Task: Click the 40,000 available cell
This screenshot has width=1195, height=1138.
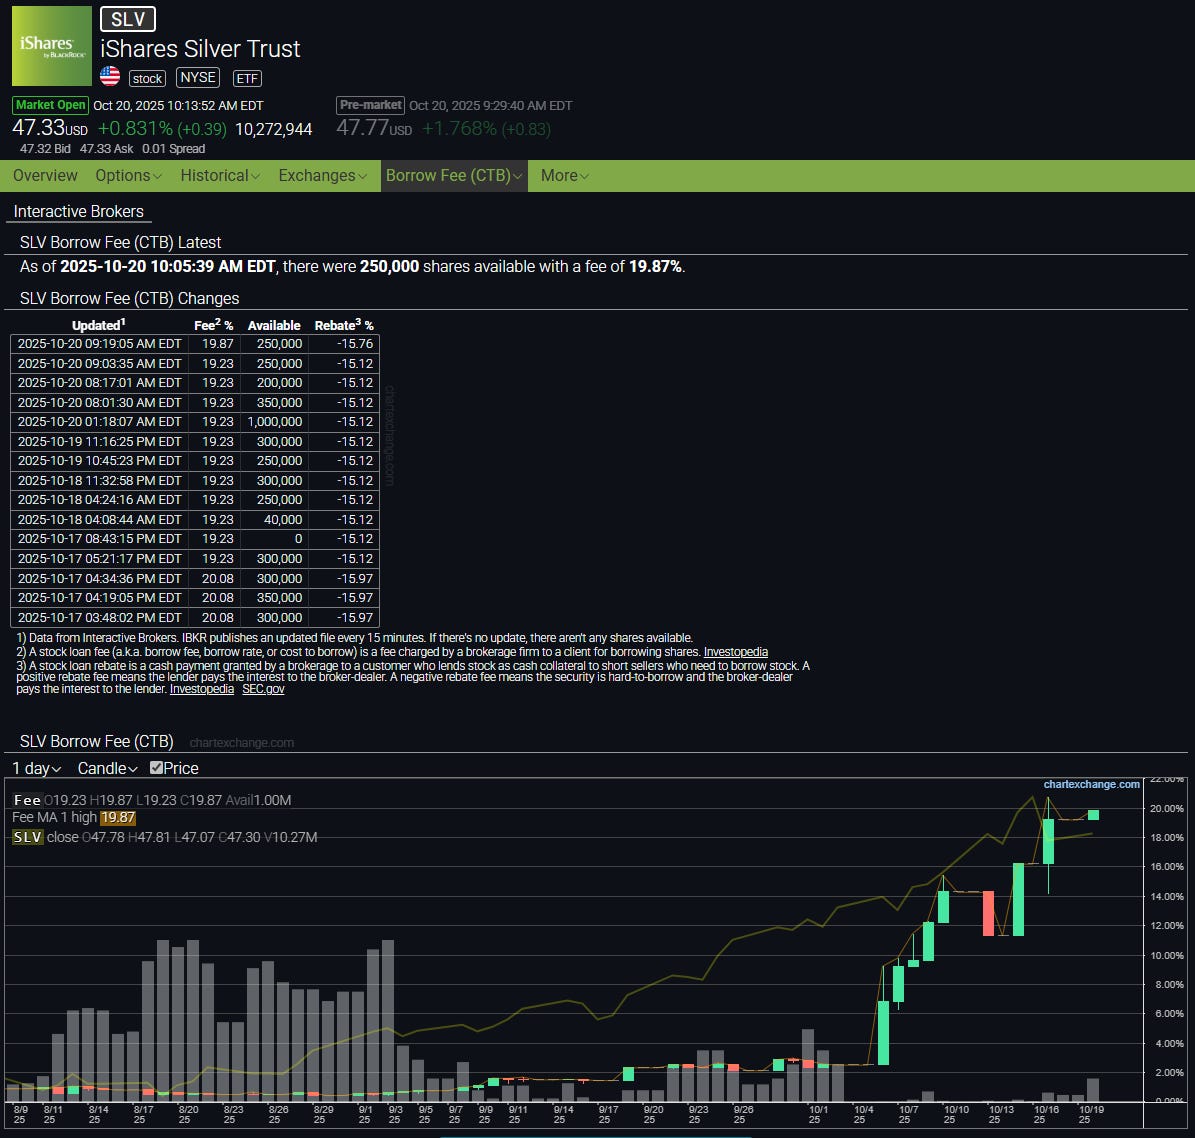Action: coord(274,519)
